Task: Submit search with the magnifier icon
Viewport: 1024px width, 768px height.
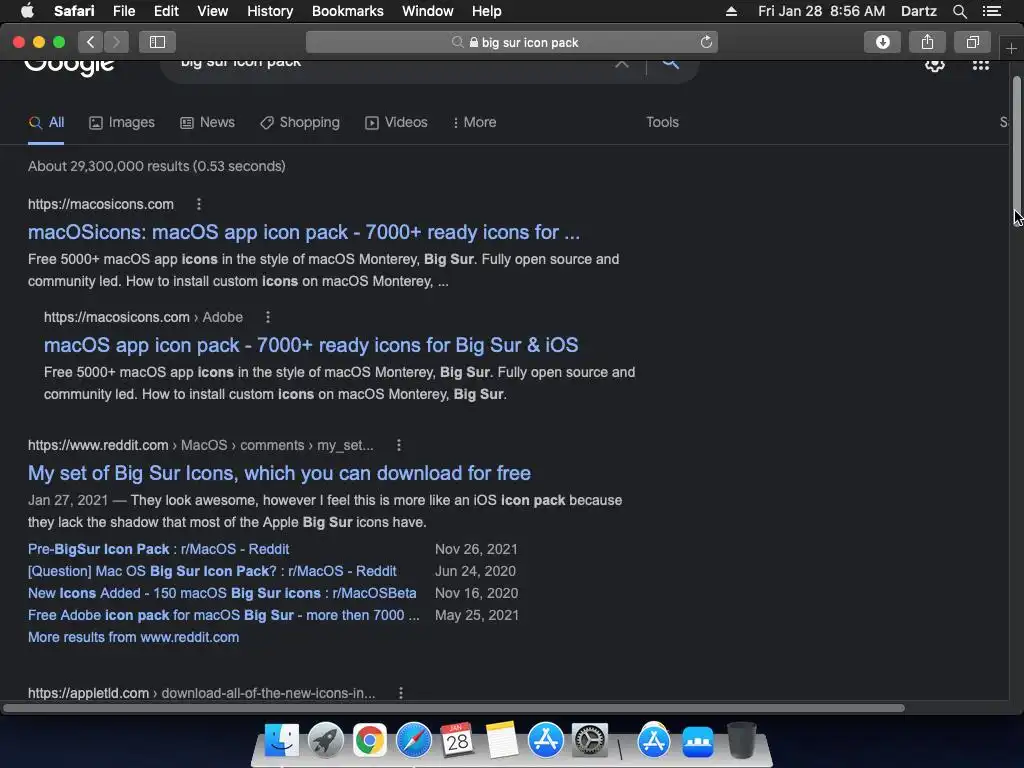Action: pyautogui.click(x=670, y=64)
